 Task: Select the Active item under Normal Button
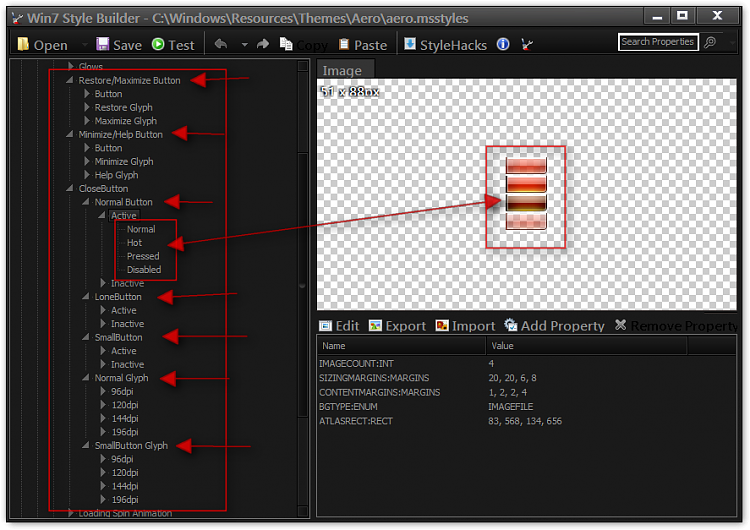124,216
